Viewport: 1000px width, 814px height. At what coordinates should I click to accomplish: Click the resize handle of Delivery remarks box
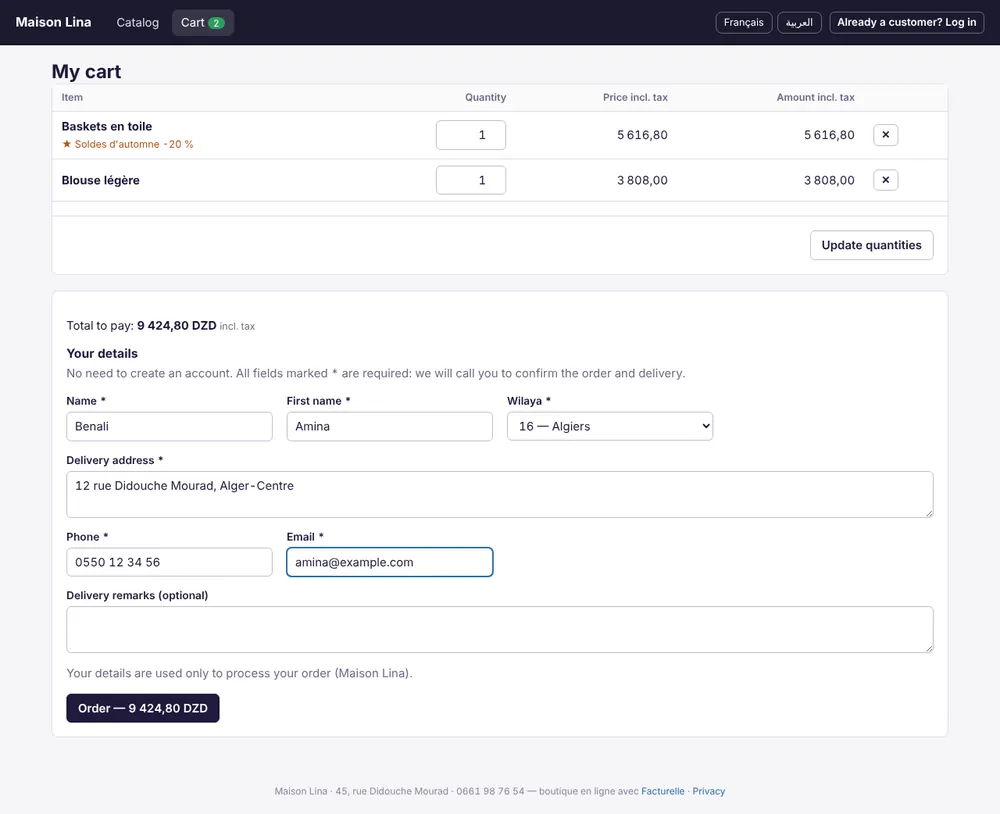coord(929,648)
